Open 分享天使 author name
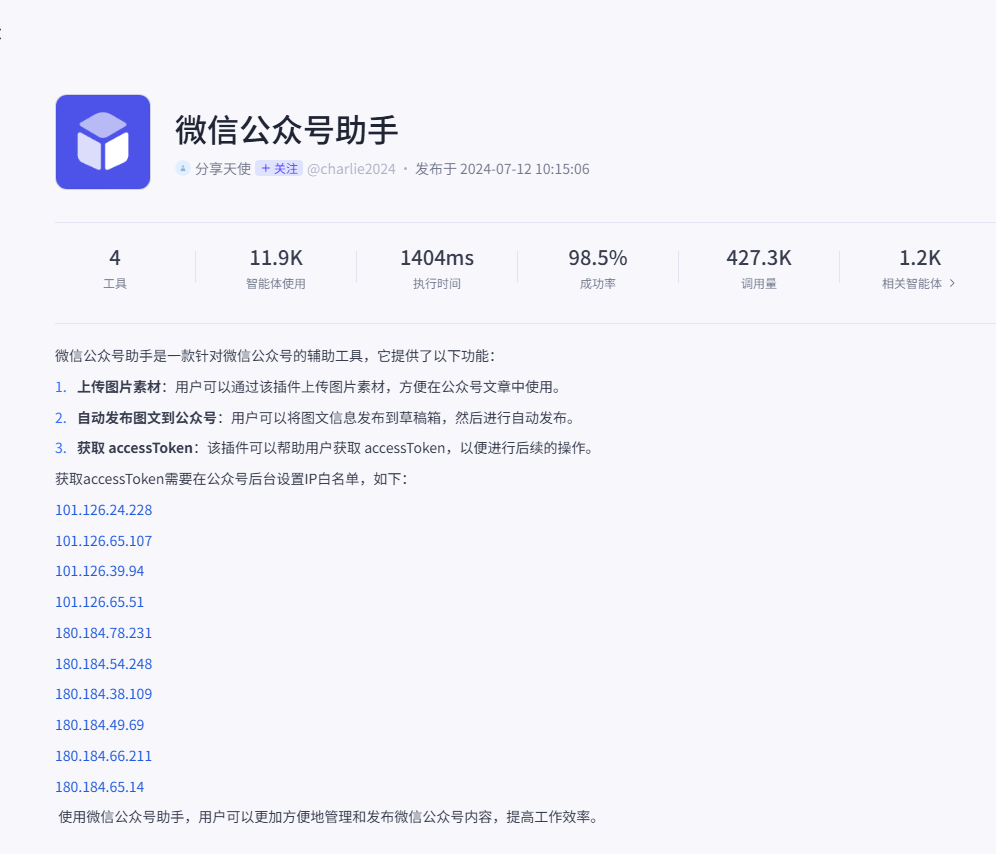This screenshot has height=854, width=996. pos(223,168)
